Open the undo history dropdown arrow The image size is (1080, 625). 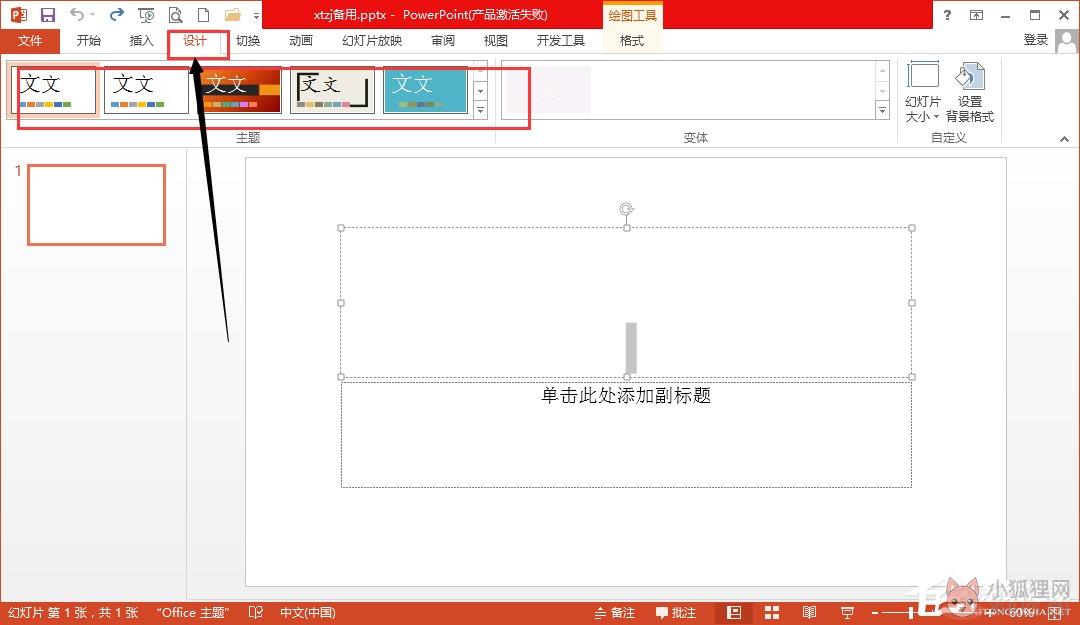[x=92, y=14]
